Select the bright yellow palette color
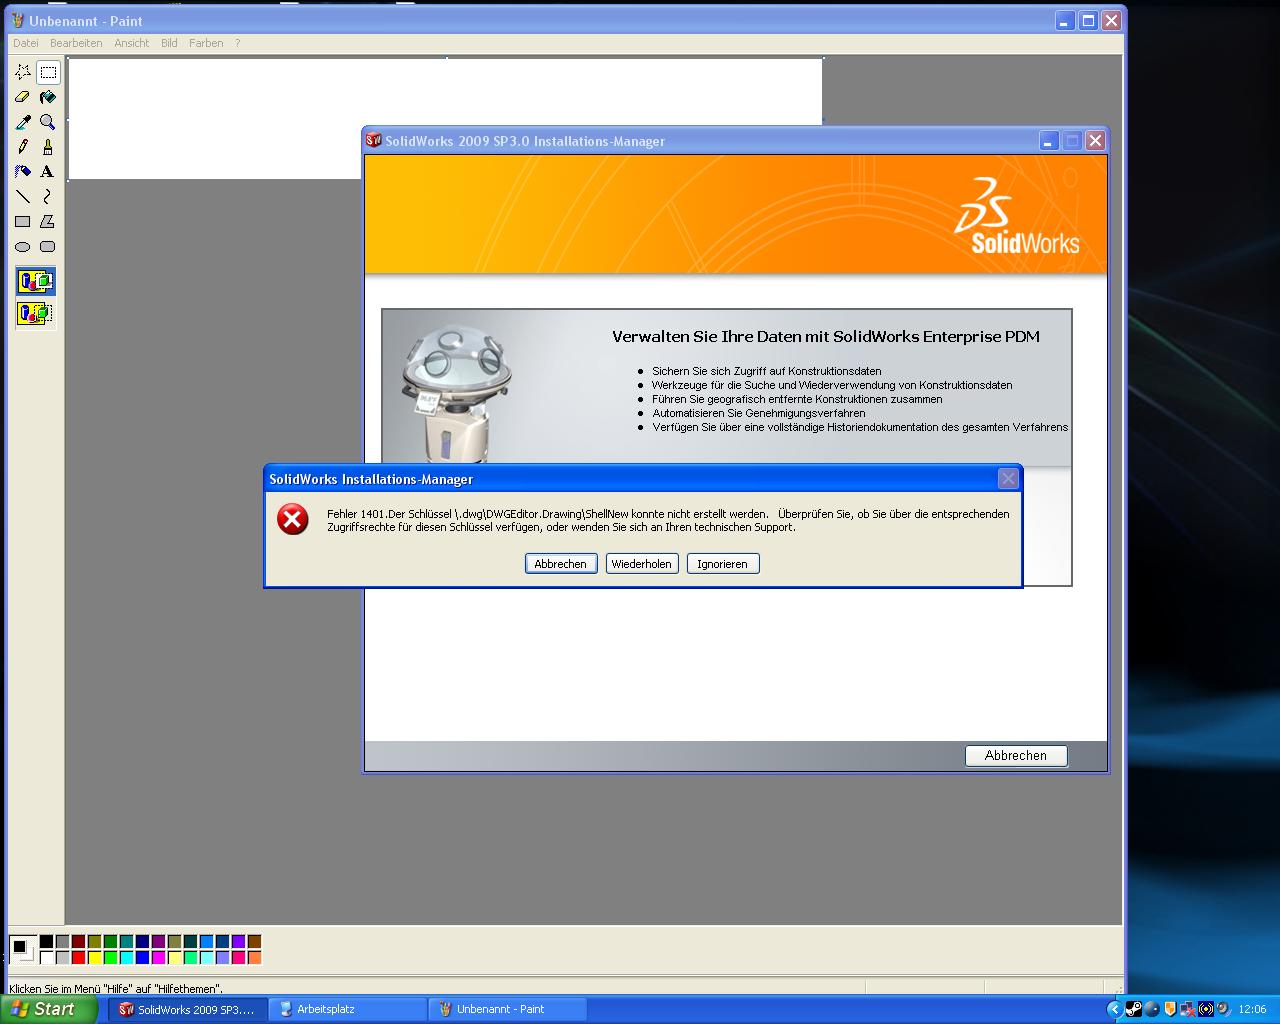 coord(94,957)
